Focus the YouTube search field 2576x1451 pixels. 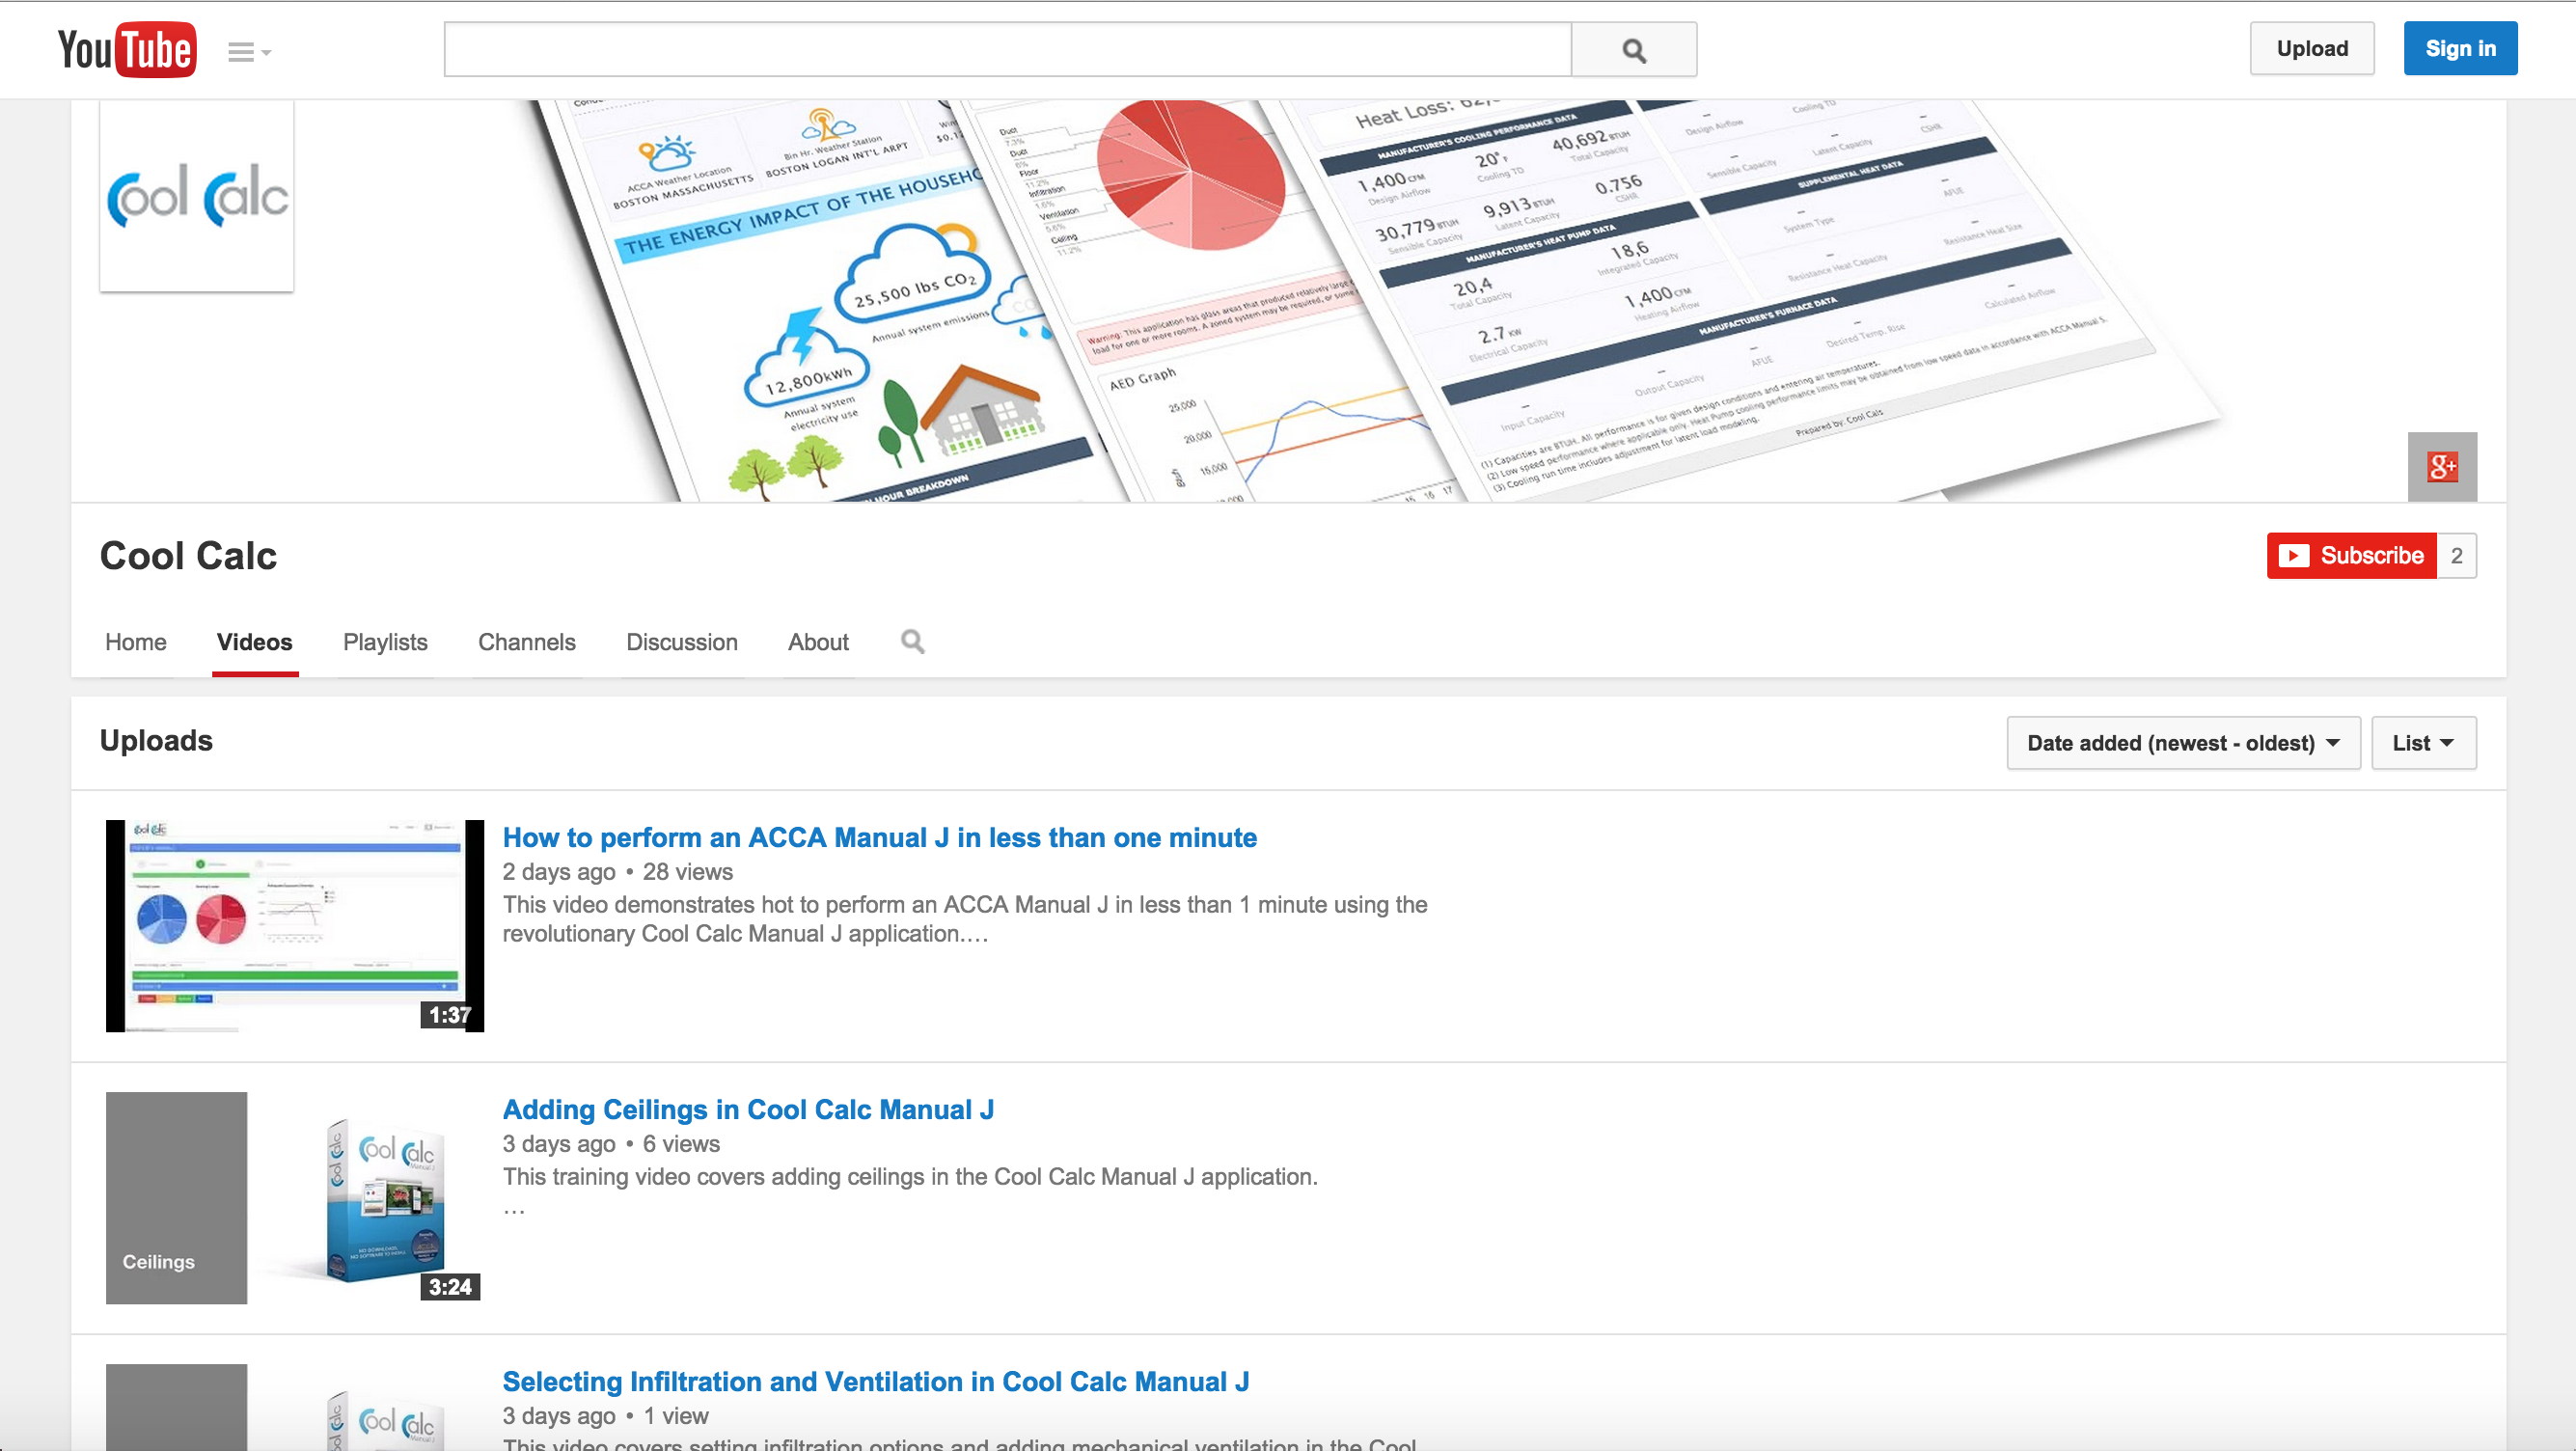click(x=1007, y=49)
